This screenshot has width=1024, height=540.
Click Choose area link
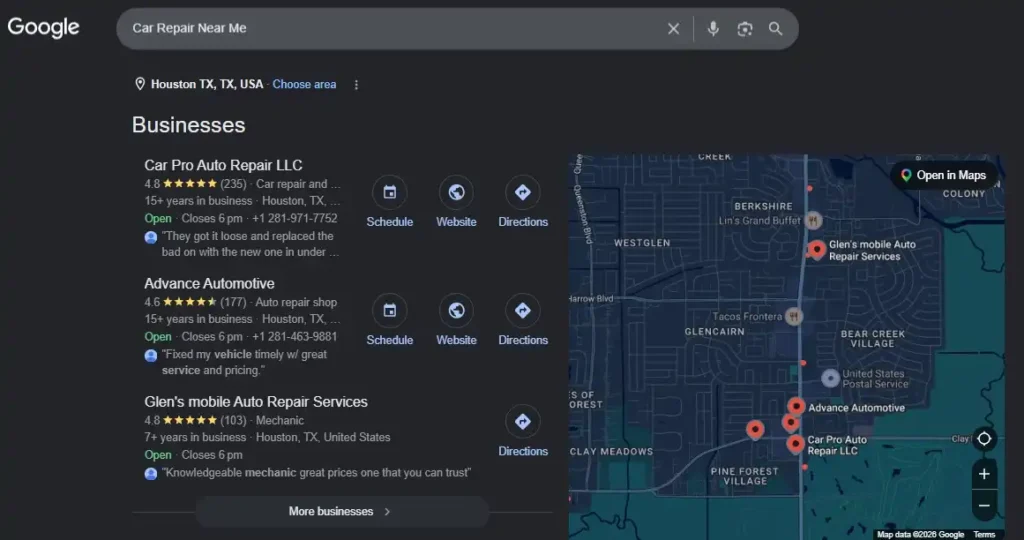click(304, 84)
